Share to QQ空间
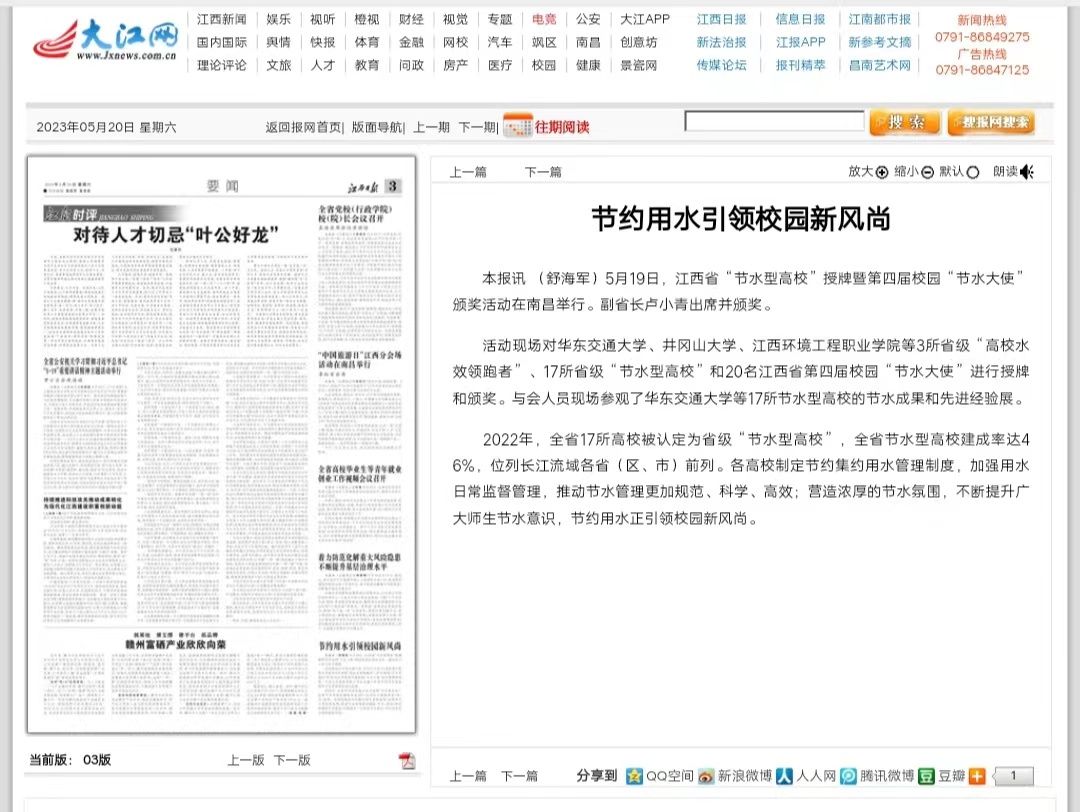This screenshot has width=1080, height=812. (x=660, y=776)
